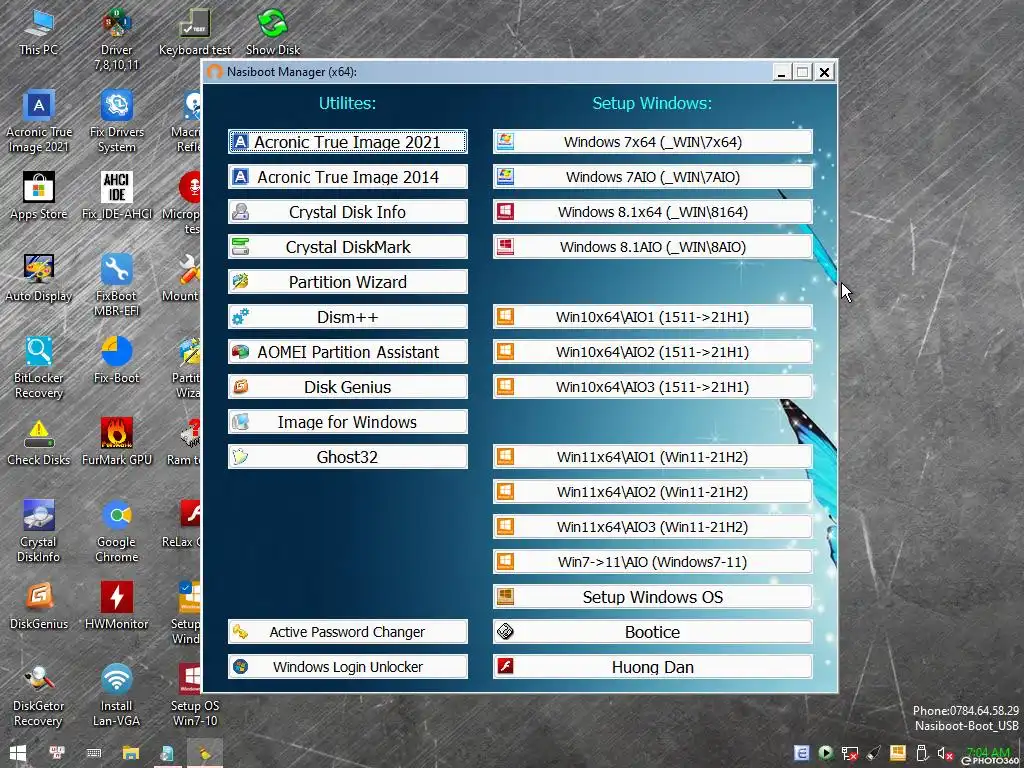Open Acronic True Image 2021 desktop icon
Screen dimensions: 1024x768
click(x=39, y=121)
